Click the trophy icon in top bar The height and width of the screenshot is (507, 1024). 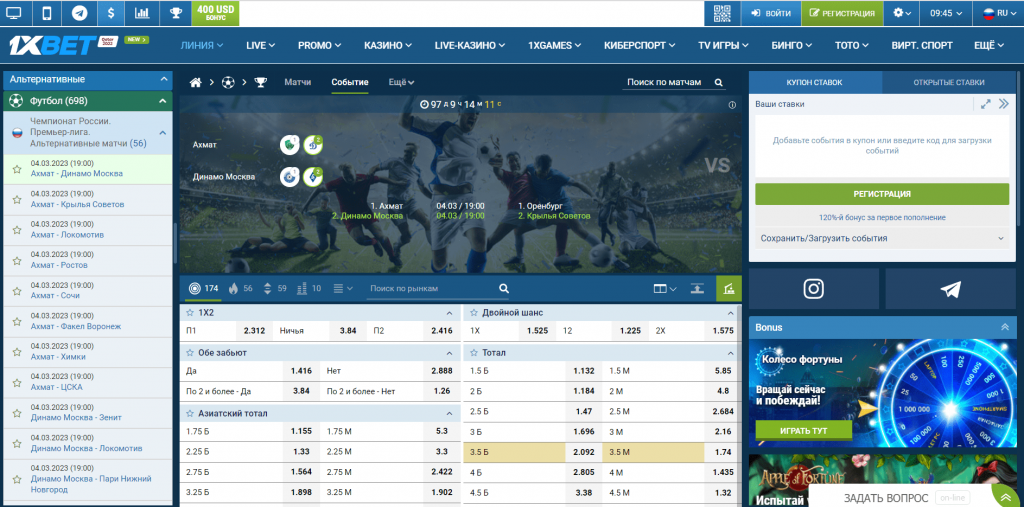176,13
